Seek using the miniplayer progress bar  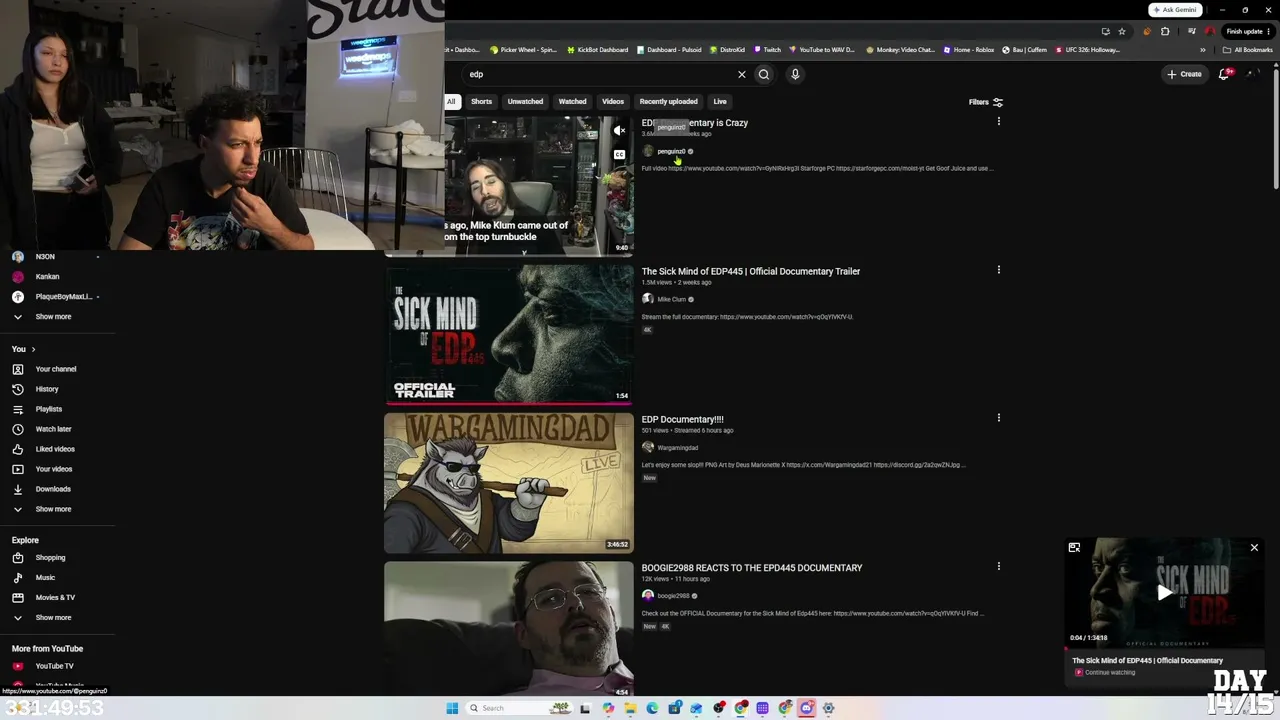click(x=1164, y=648)
